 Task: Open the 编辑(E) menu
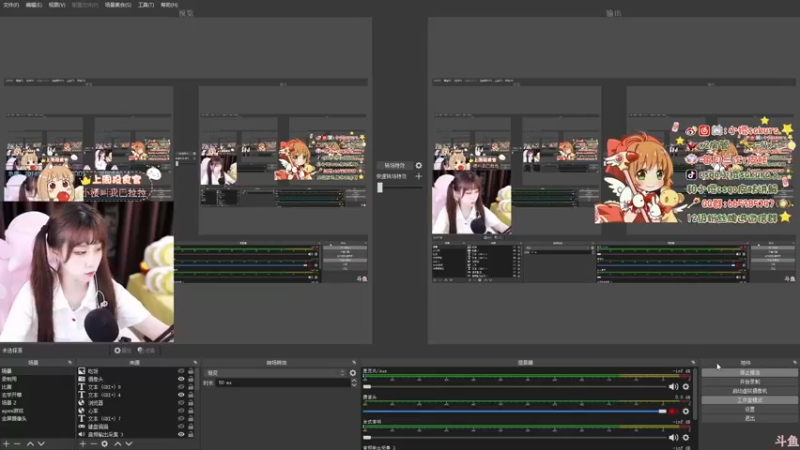coord(34,5)
